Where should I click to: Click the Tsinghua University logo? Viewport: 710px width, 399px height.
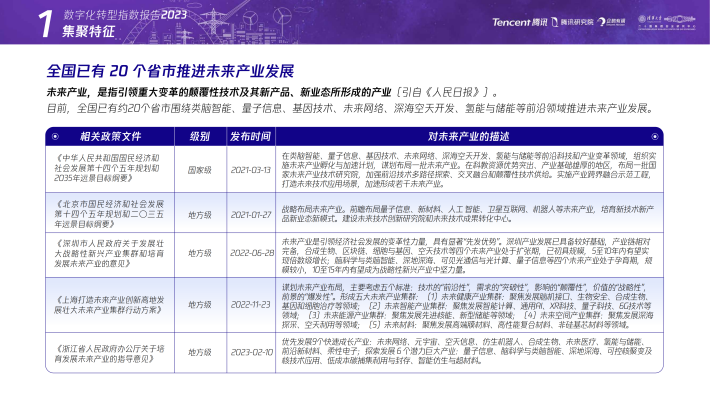tap(667, 22)
